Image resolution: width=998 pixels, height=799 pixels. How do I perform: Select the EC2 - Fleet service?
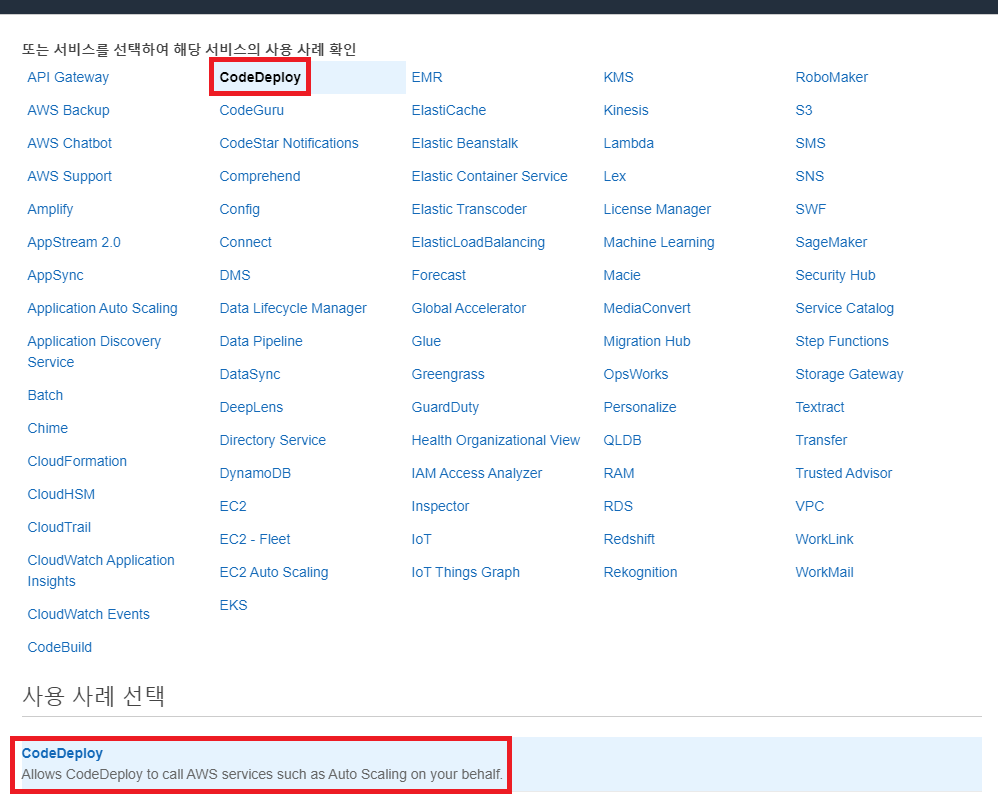(x=255, y=541)
